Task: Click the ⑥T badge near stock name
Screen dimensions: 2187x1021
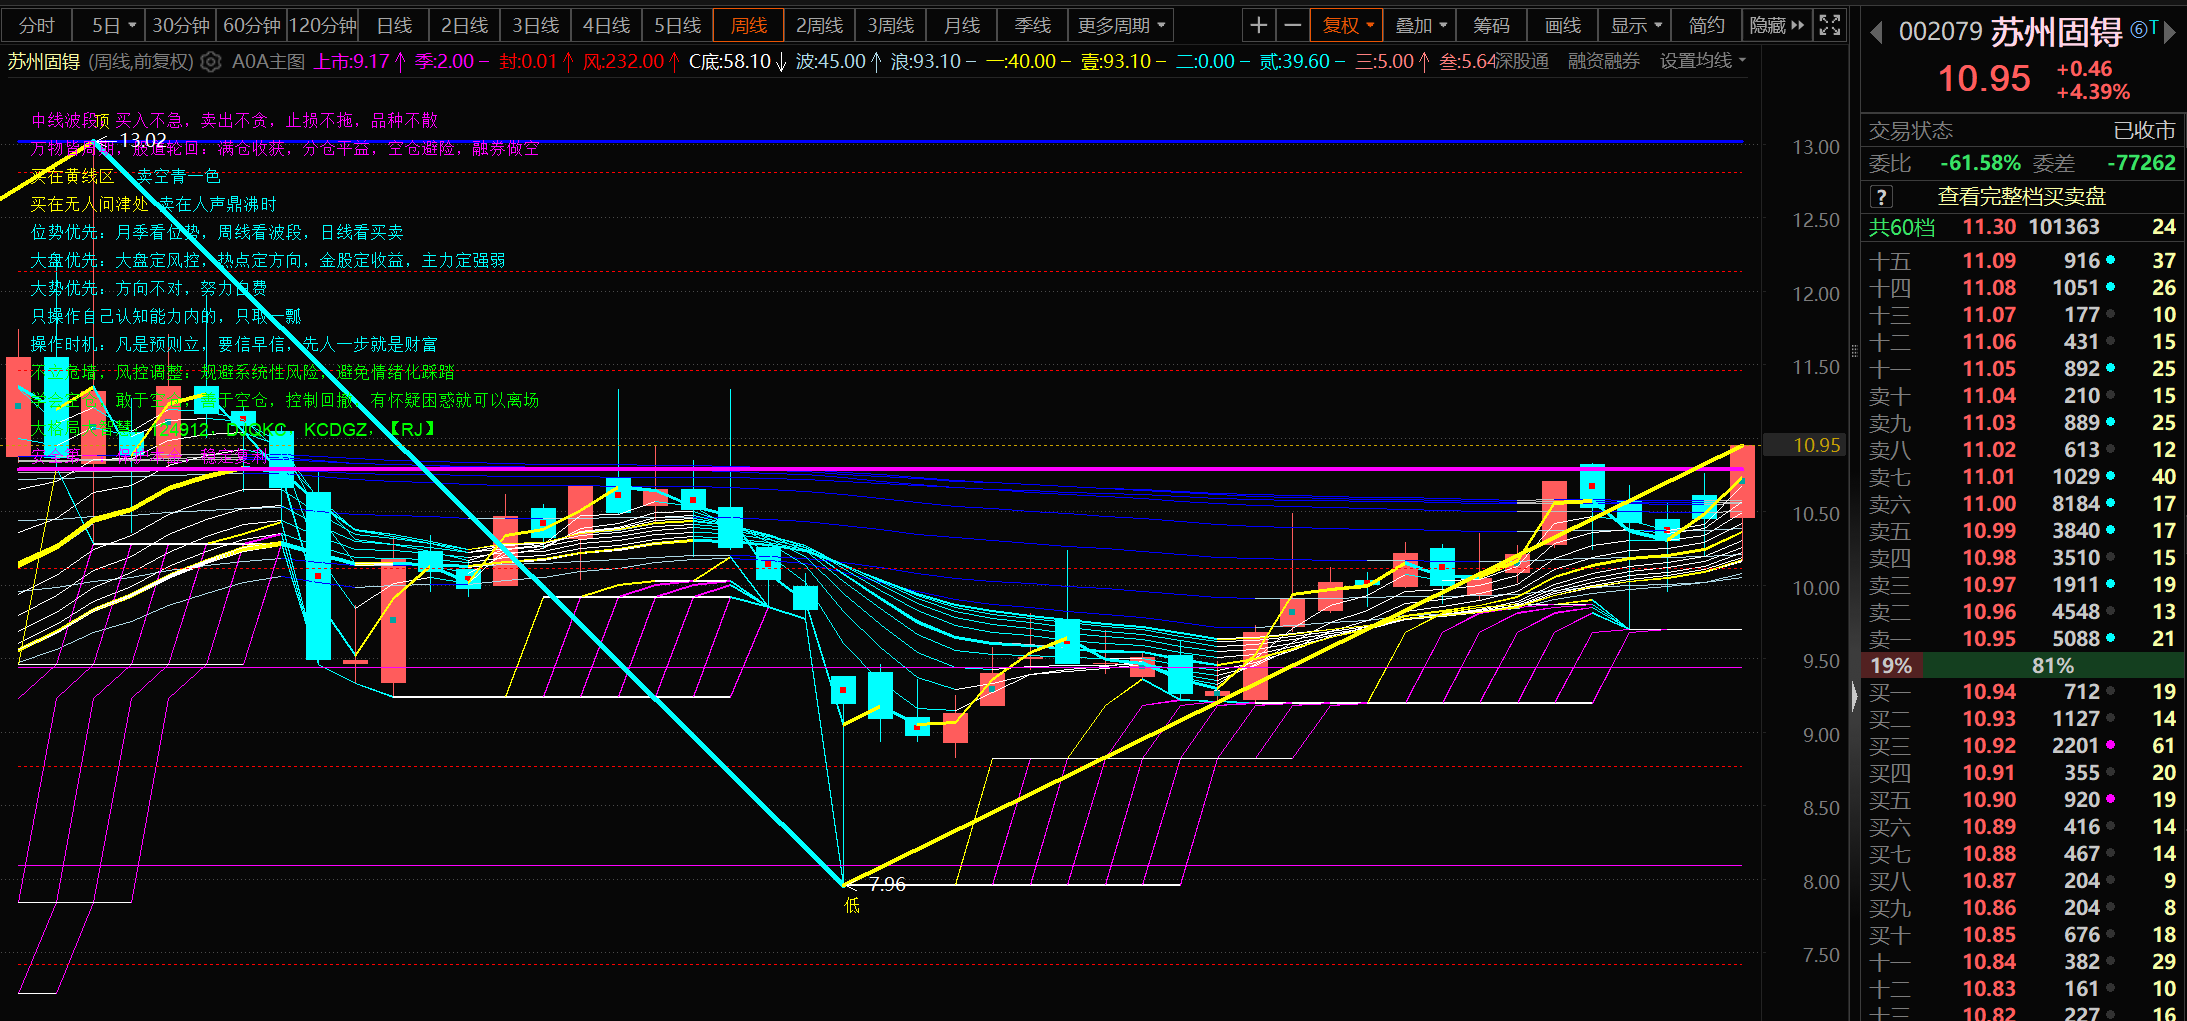Action: (x=2144, y=30)
